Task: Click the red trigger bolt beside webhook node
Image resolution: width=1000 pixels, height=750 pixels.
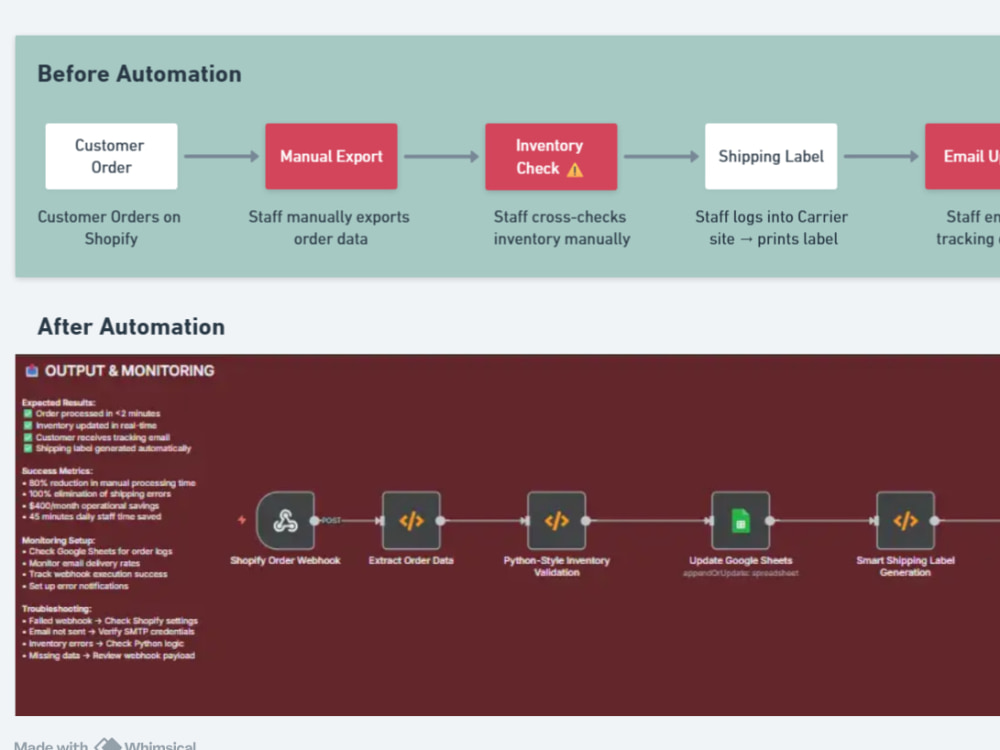Action: coord(242,520)
